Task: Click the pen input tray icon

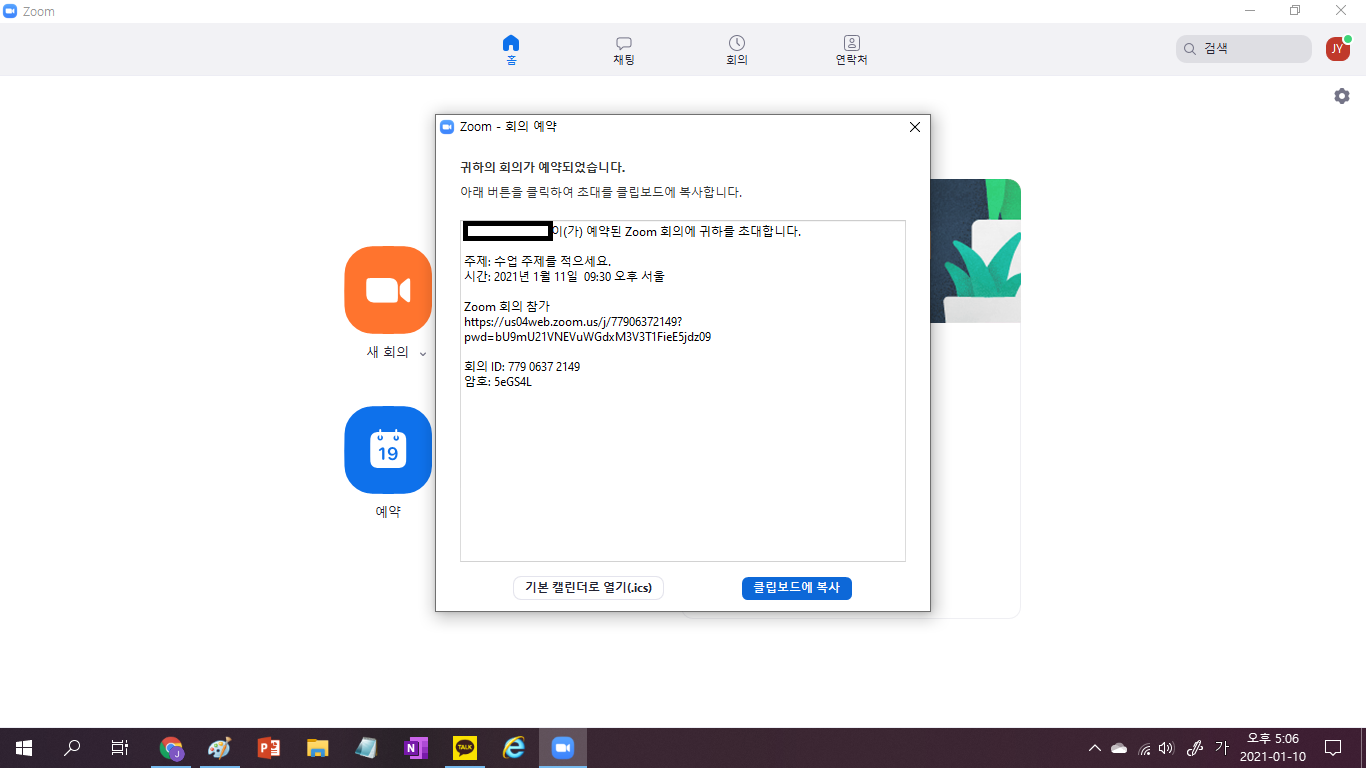Action: click(x=1194, y=748)
